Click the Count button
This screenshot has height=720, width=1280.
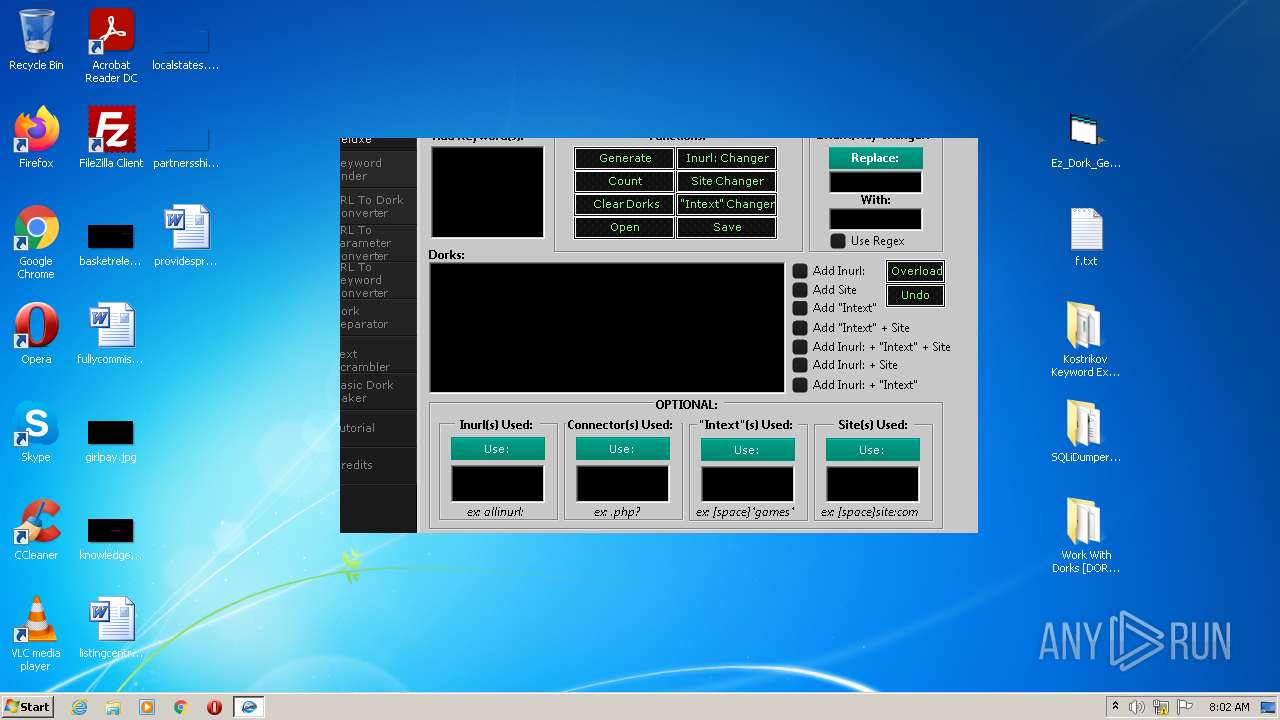[625, 181]
